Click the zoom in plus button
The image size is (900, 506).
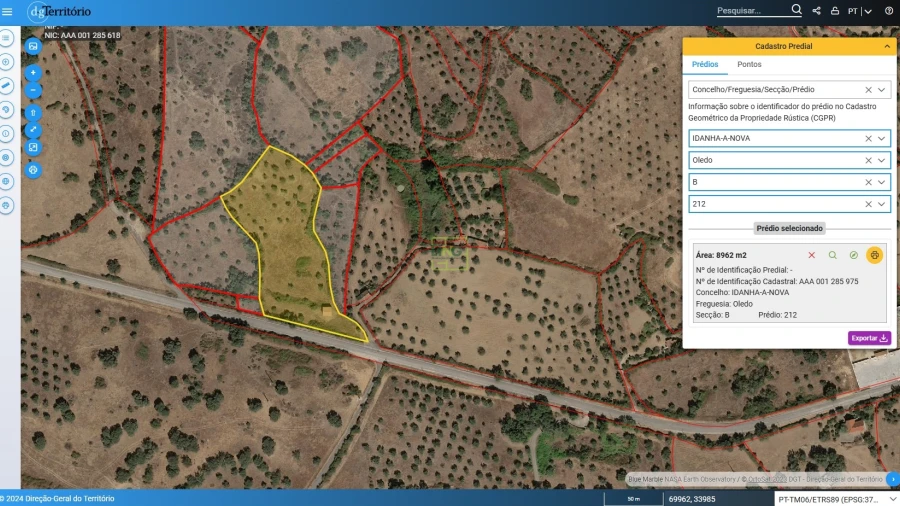[33, 73]
